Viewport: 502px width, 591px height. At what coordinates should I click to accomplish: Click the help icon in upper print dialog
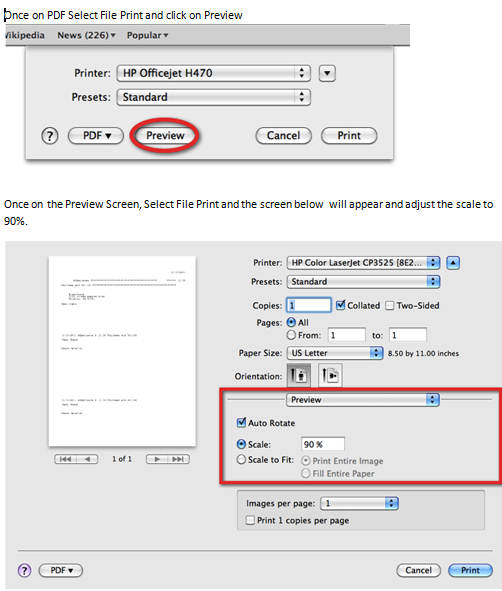(x=50, y=136)
